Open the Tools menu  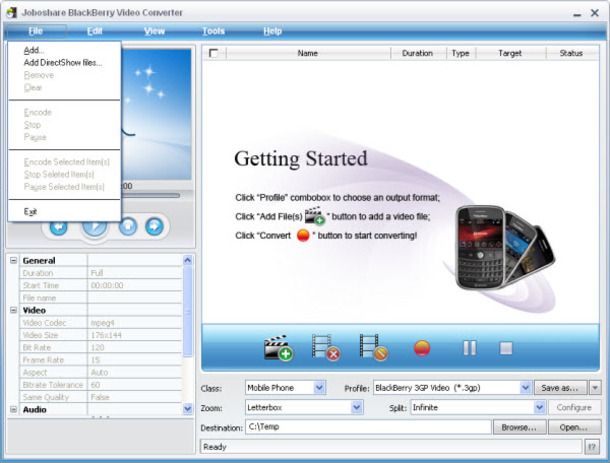pos(214,31)
